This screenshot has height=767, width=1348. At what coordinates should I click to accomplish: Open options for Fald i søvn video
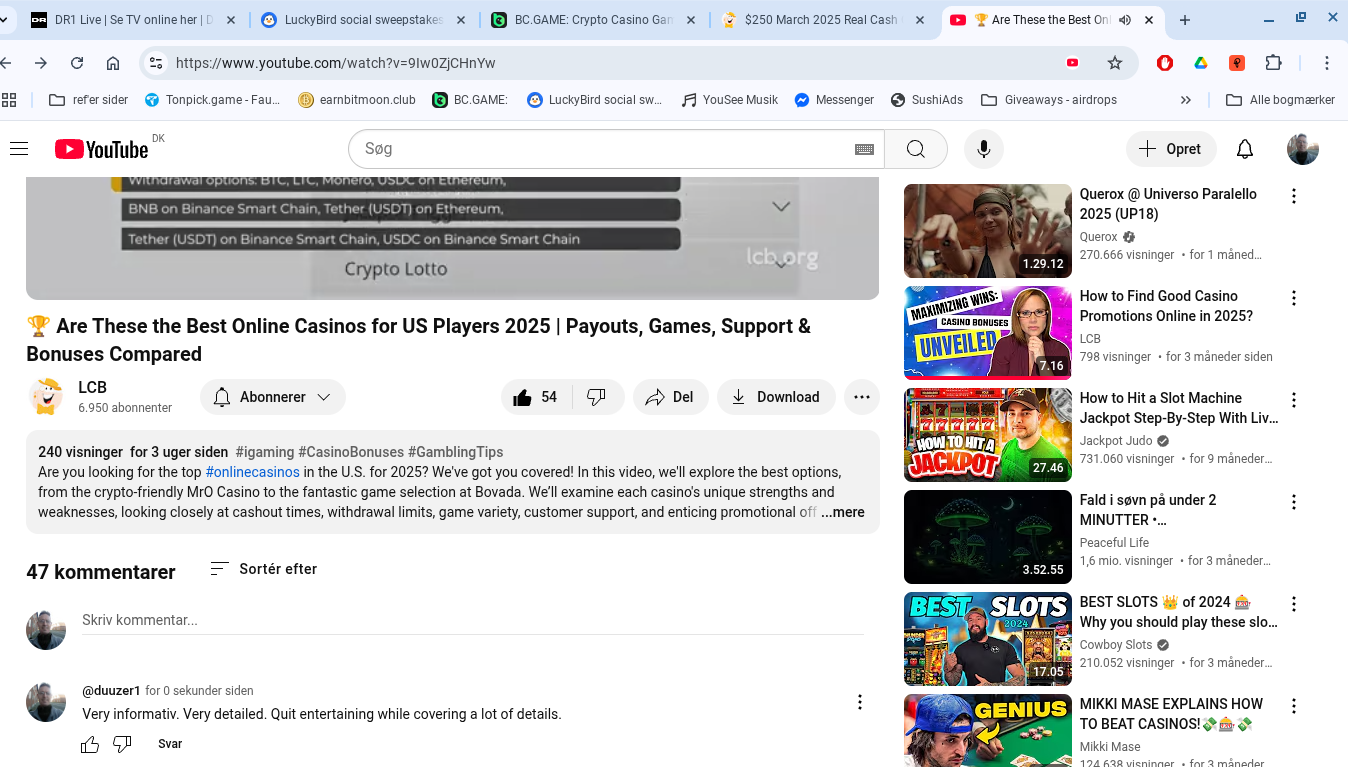click(1294, 502)
